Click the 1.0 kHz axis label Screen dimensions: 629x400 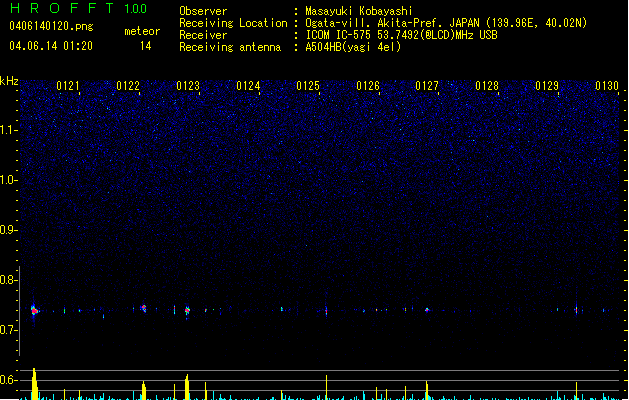[x=9, y=180]
